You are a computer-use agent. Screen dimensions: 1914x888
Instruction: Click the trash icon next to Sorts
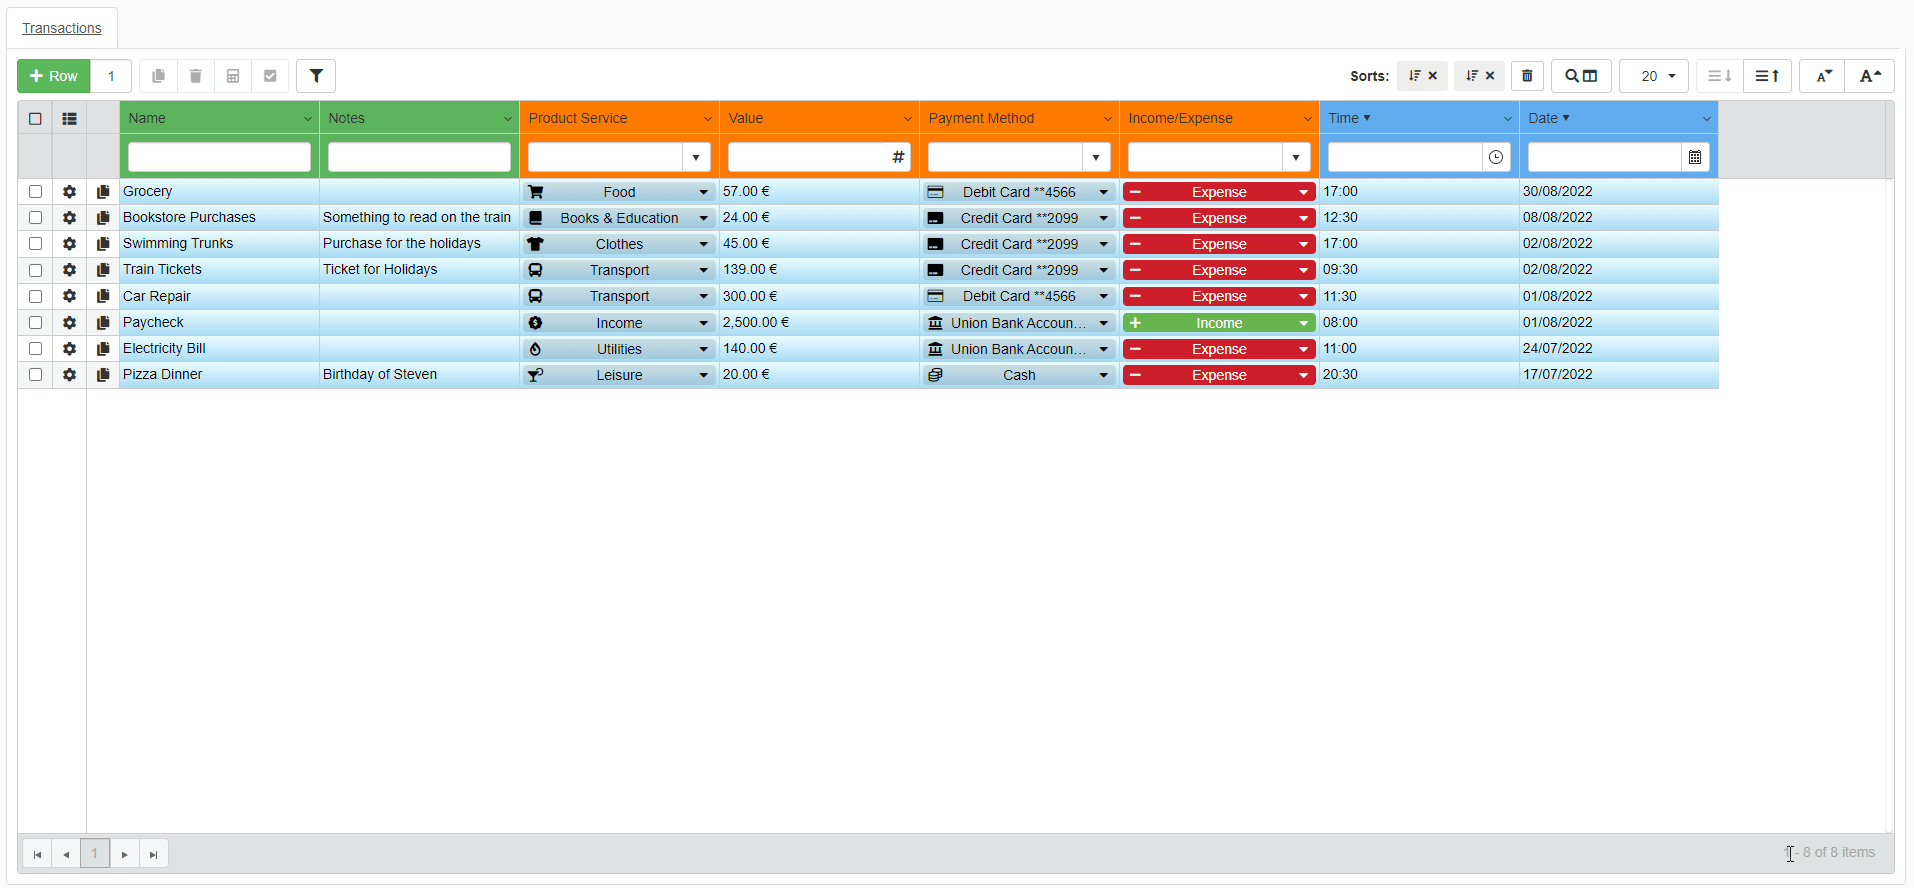[1527, 76]
